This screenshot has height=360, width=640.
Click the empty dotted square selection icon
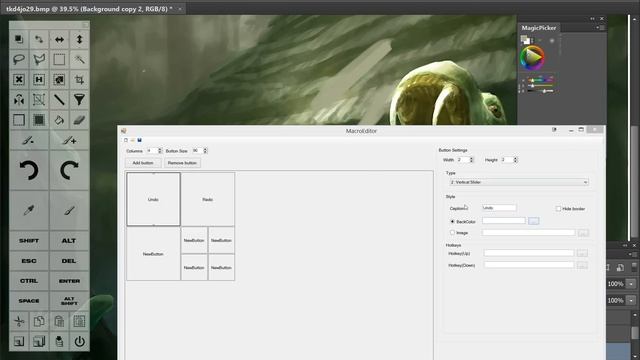click(19, 120)
